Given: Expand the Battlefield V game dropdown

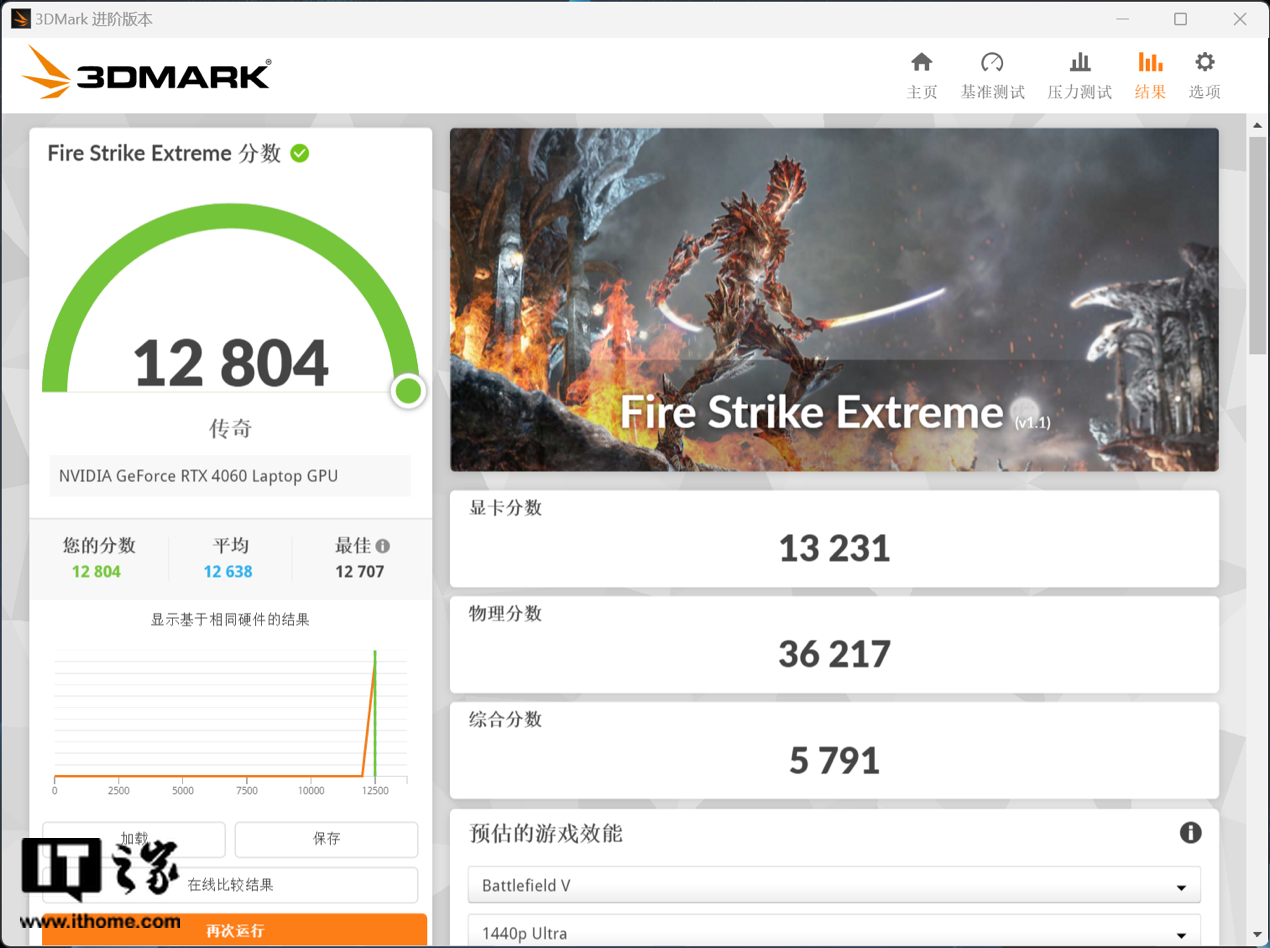Looking at the screenshot, I should 833,885.
